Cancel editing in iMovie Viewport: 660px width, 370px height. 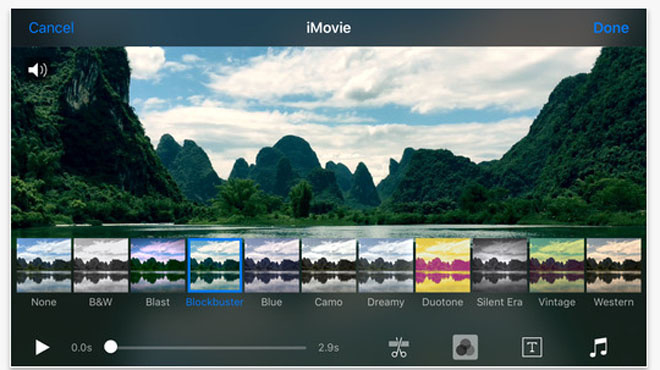click(x=51, y=28)
